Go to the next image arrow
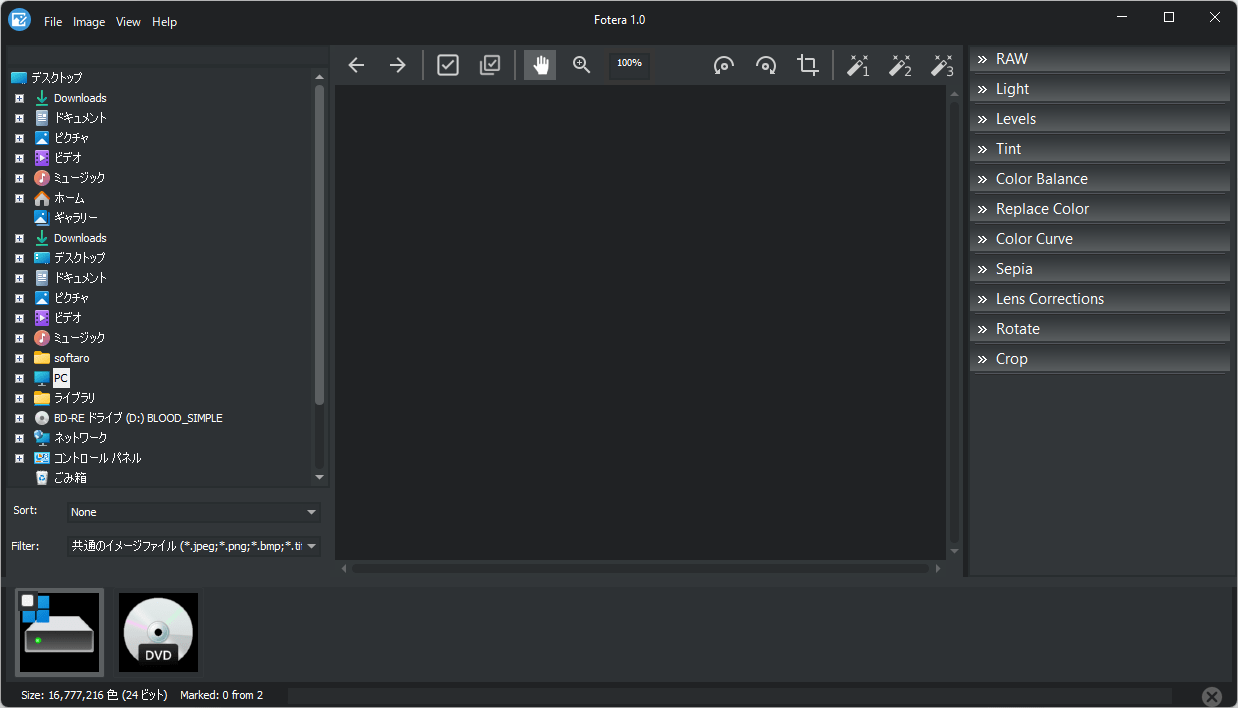 (398, 65)
